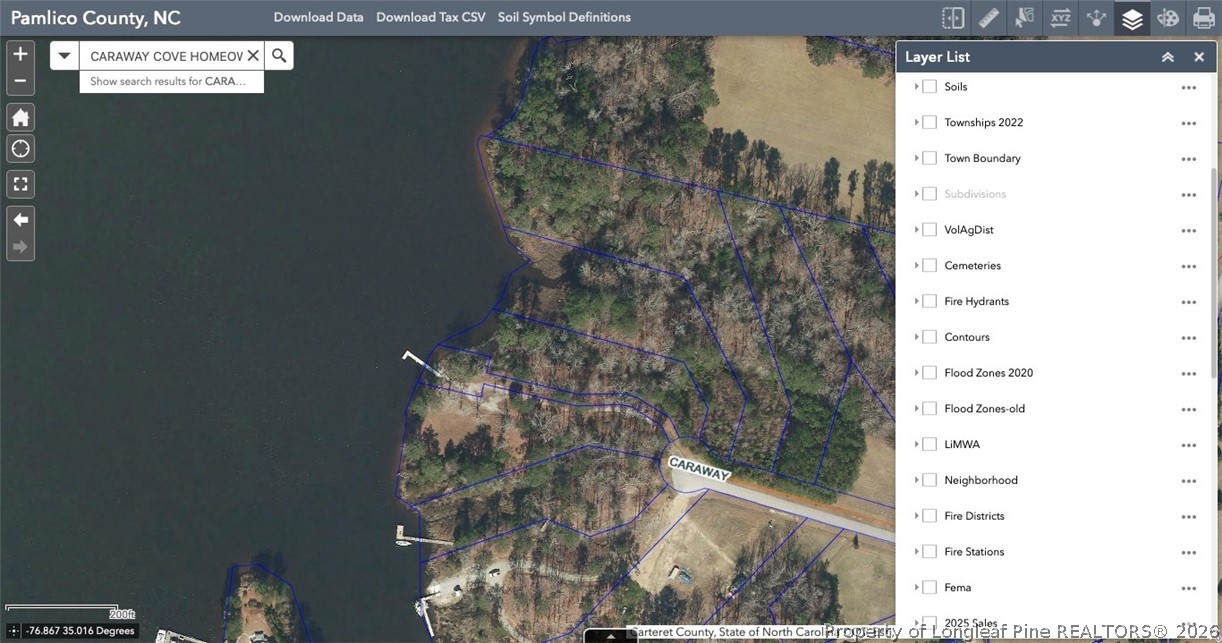Click the My Location target button

point(20,149)
